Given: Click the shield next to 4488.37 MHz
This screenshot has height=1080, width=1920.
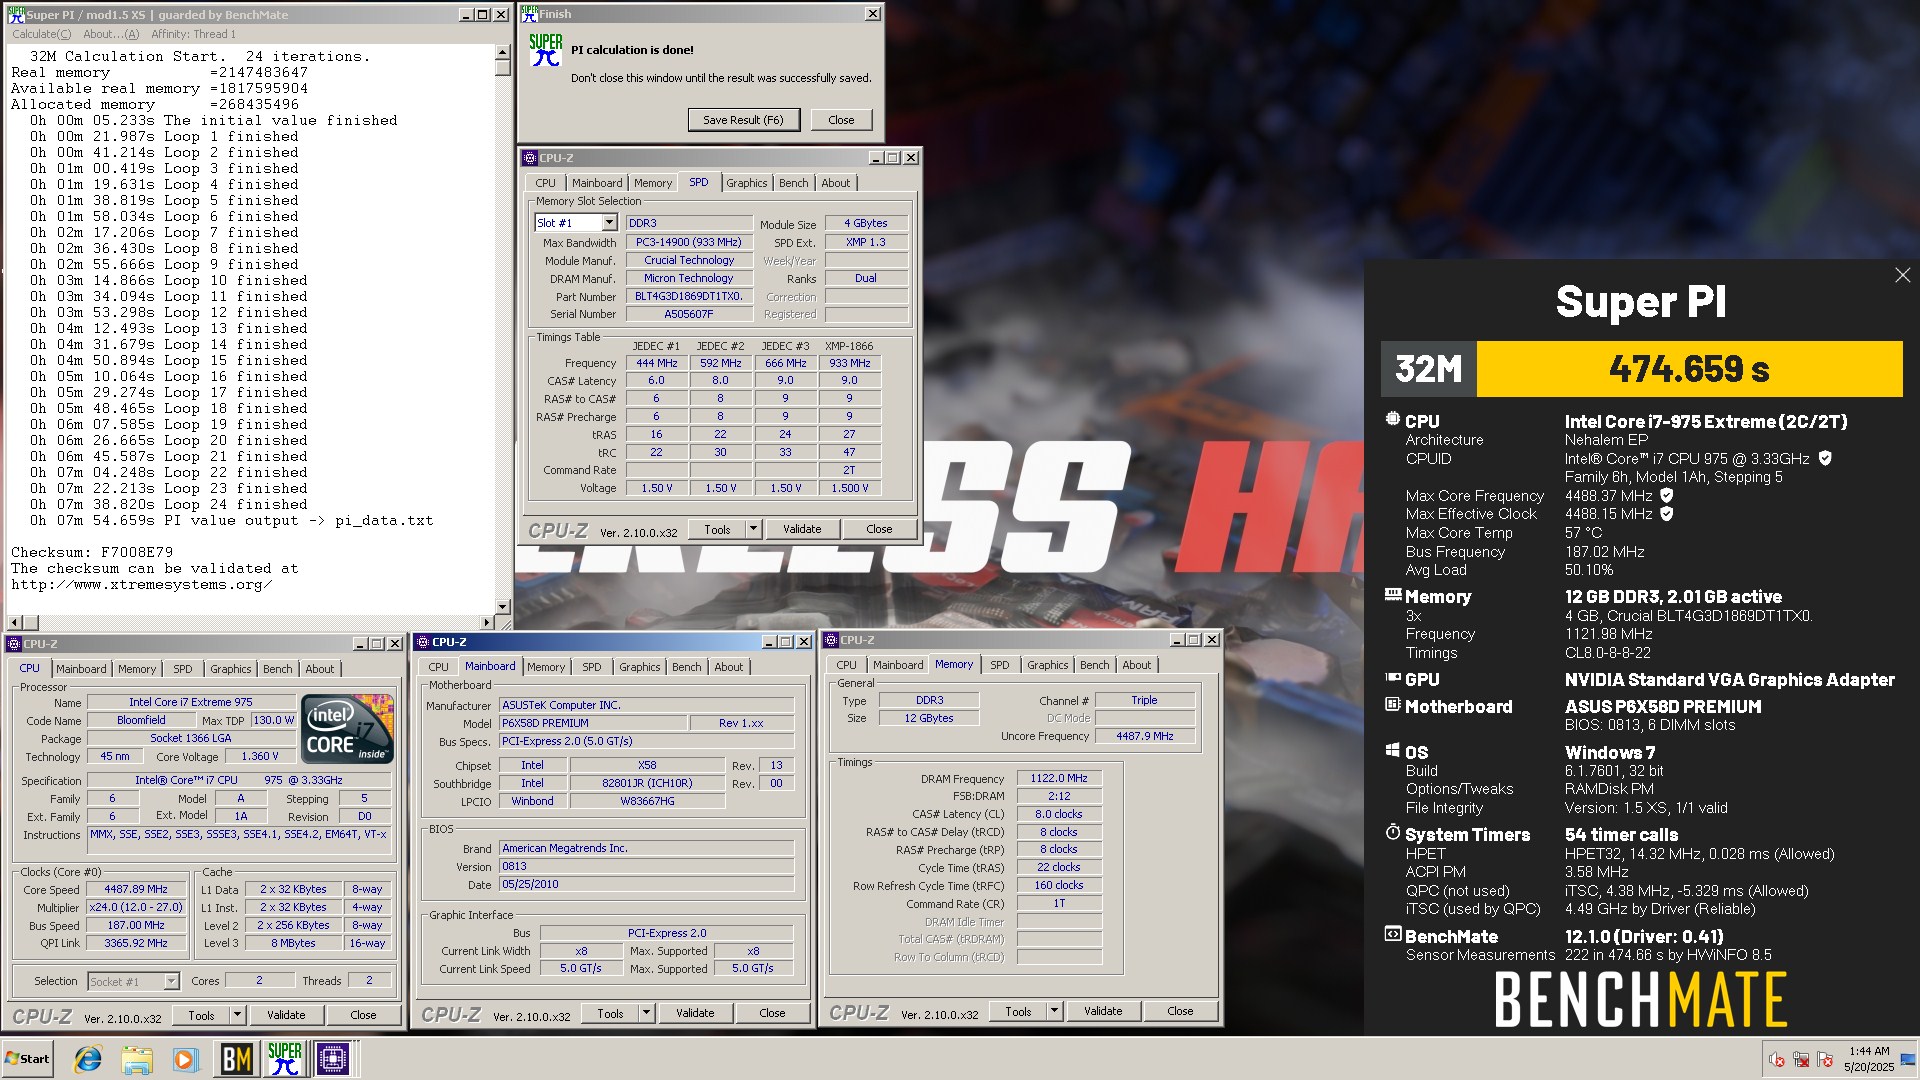Looking at the screenshot, I should pos(1667,495).
